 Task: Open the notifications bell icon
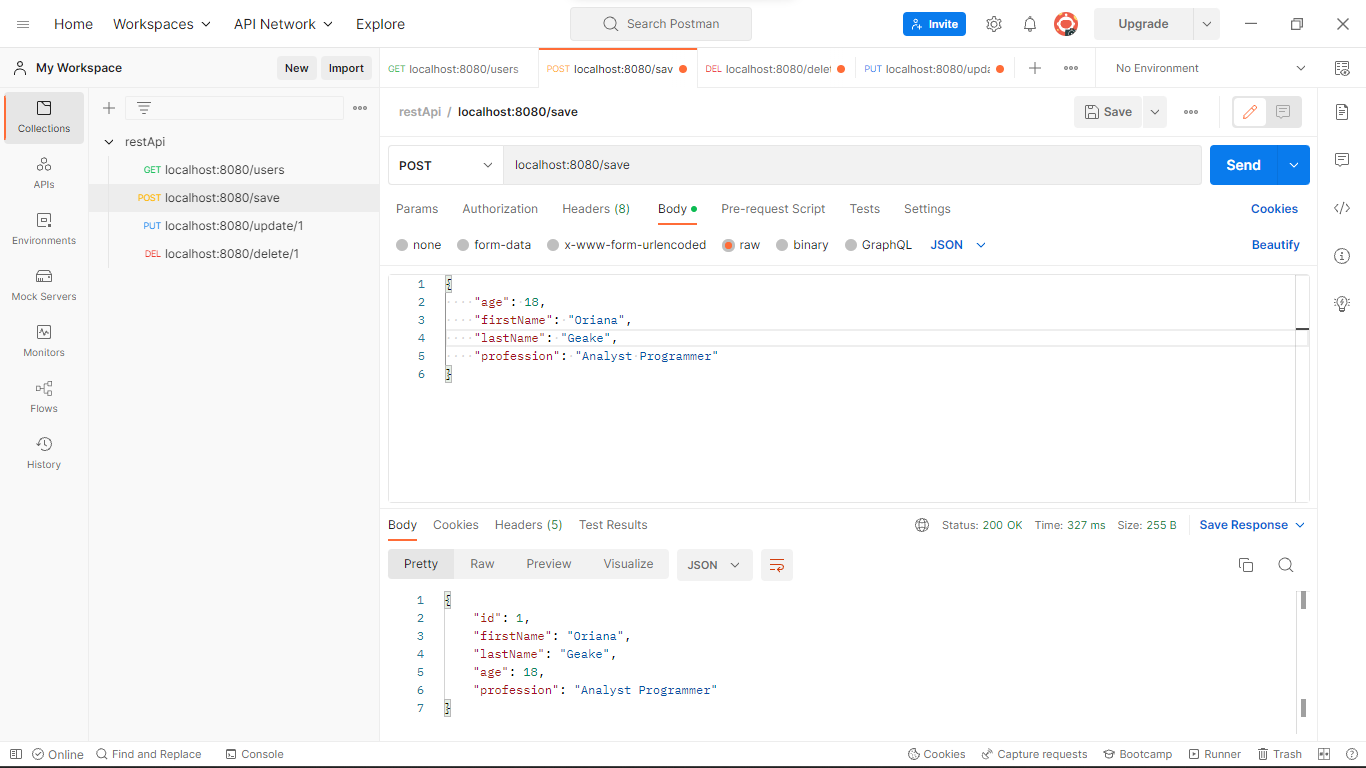coord(1029,24)
